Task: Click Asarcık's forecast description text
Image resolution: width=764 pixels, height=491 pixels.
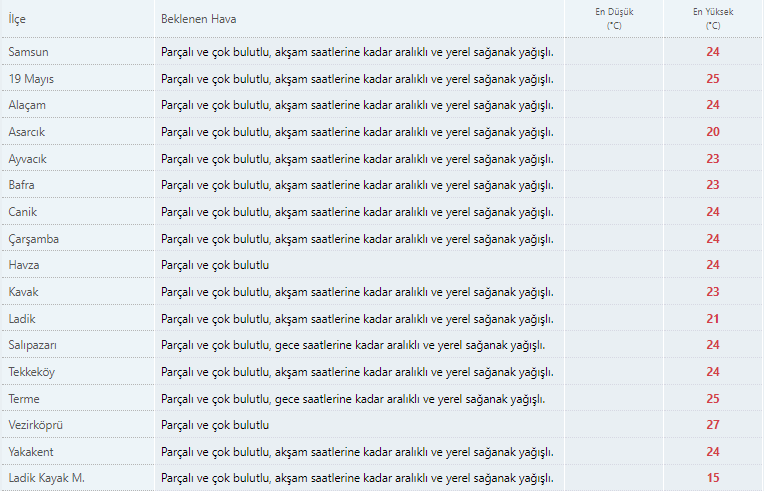Action: [358, 132]
